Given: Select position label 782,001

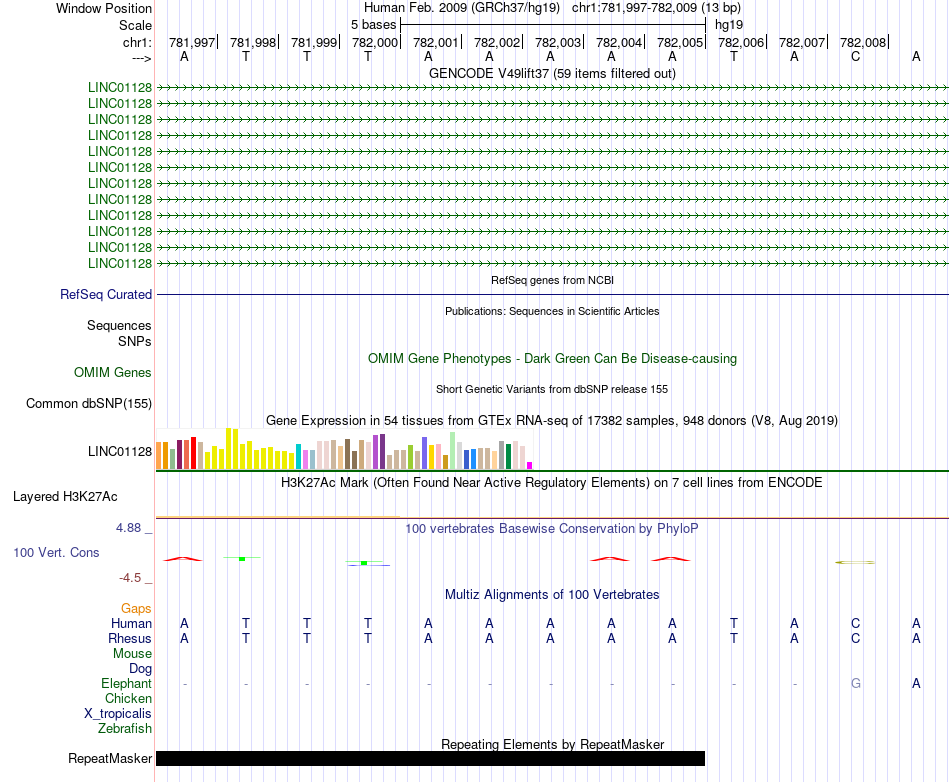Looking at the screenshot, I should [436, 42].
